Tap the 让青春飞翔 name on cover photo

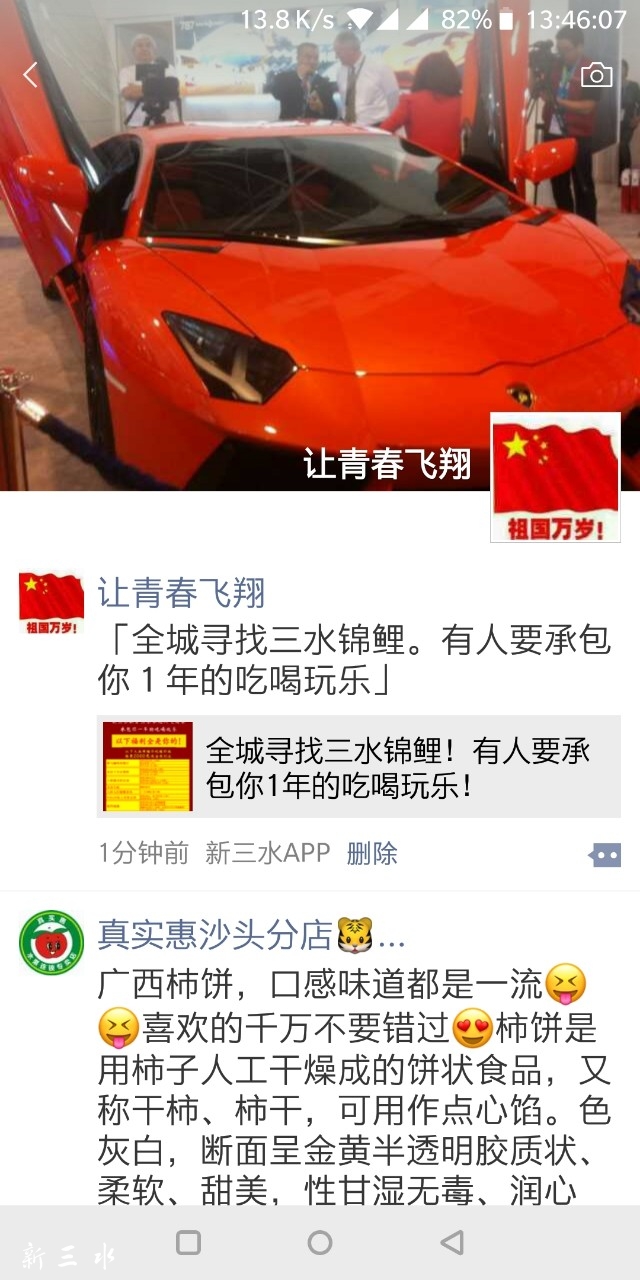[388, 464]
